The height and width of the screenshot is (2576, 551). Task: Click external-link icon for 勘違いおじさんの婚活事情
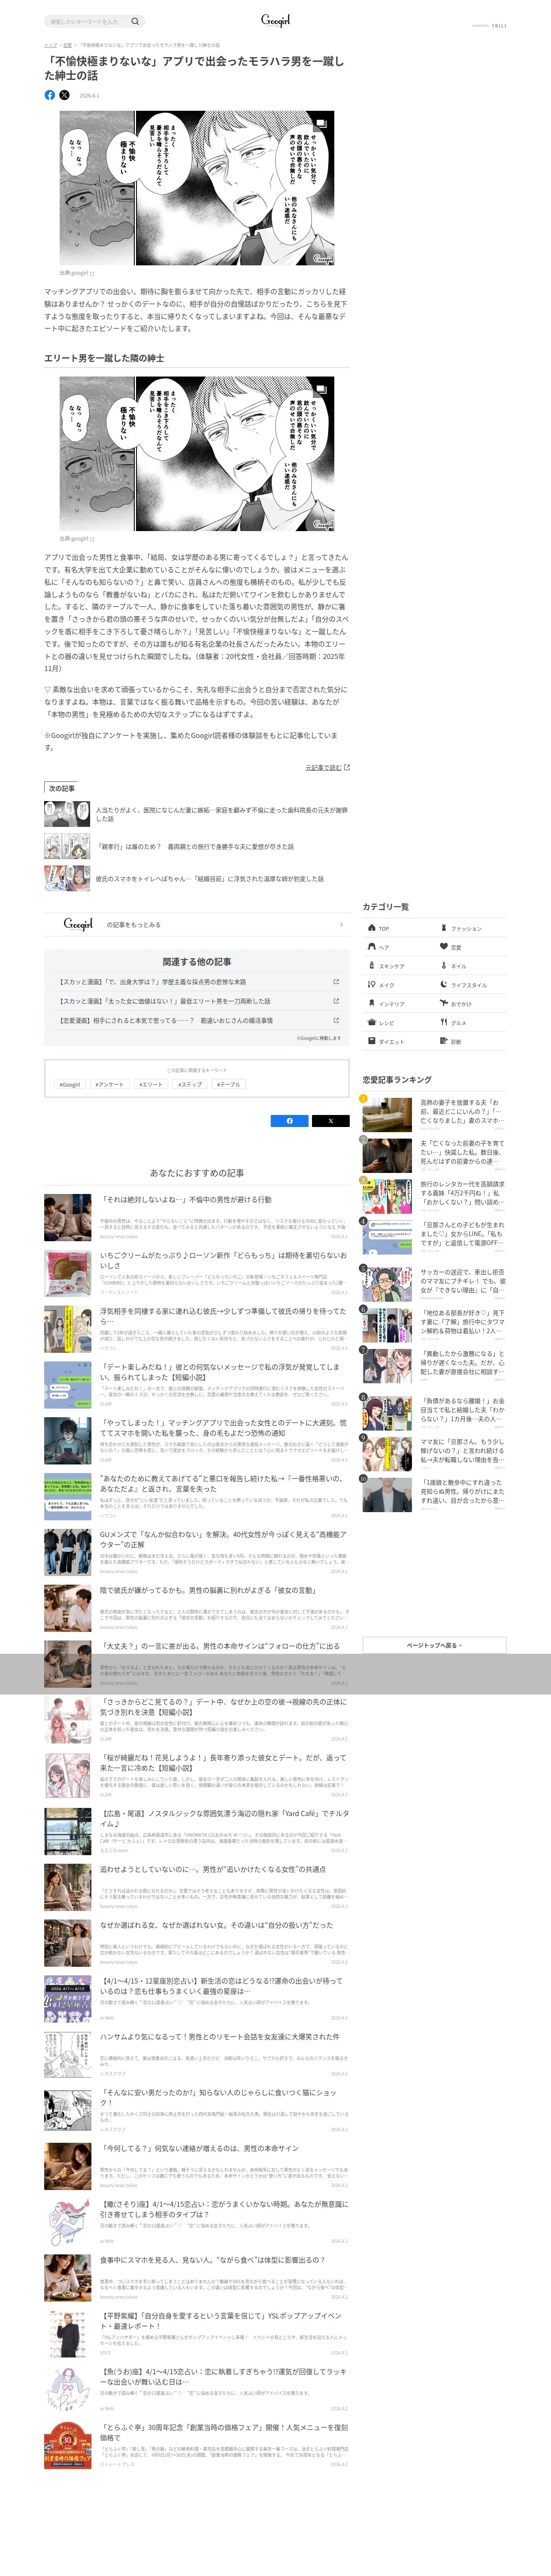[x=336, y=1020]
